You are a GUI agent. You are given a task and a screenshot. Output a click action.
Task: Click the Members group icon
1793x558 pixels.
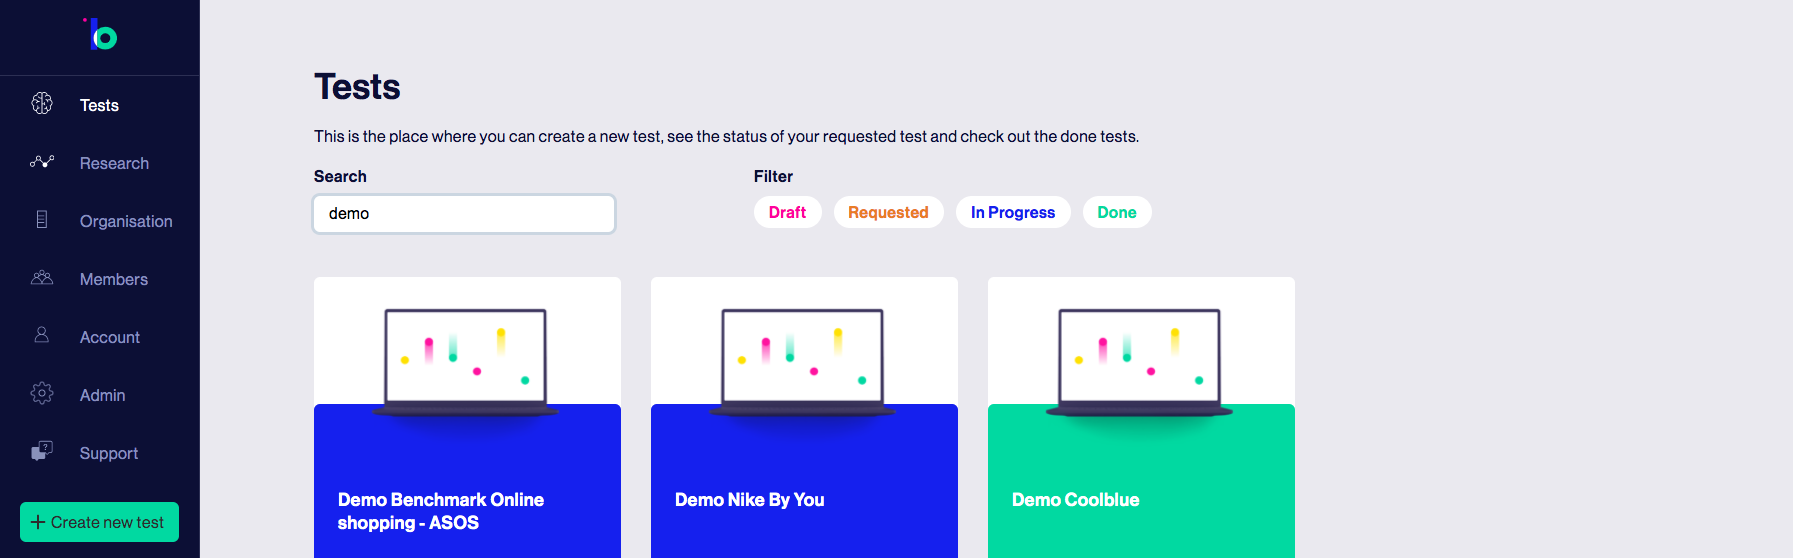[x=42, y=278]
